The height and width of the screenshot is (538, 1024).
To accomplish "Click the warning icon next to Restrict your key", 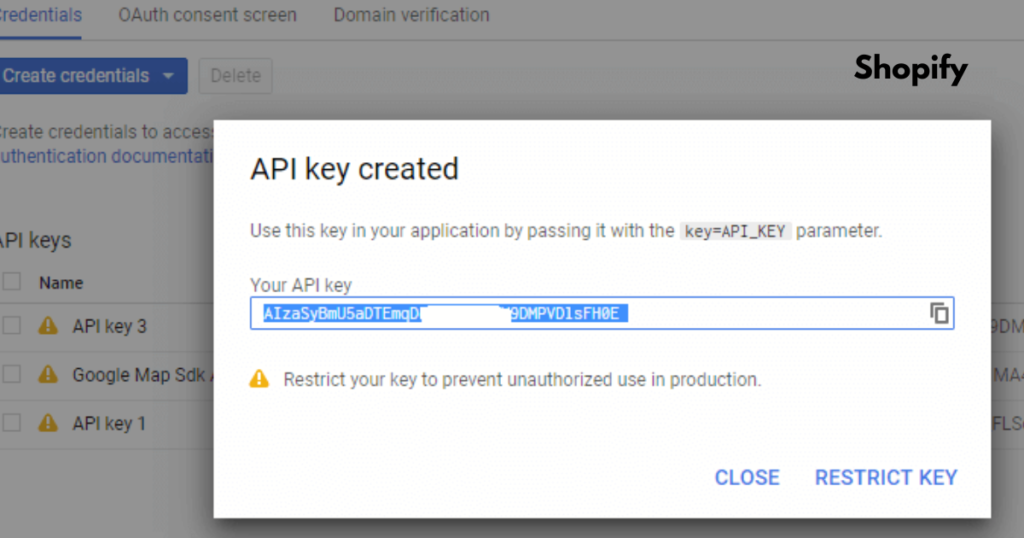I will [259, 379].
